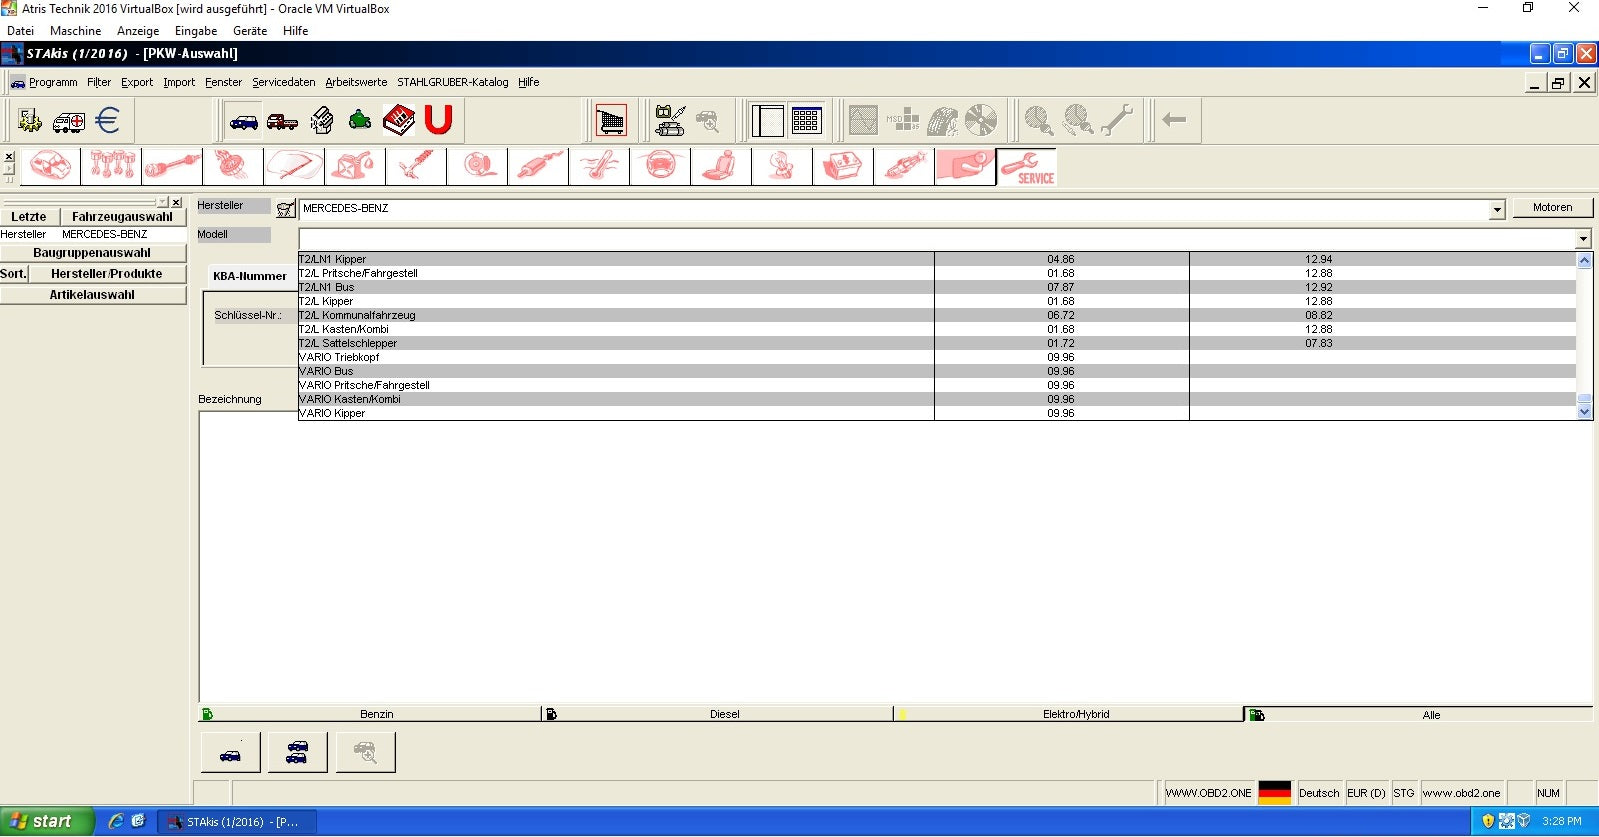The height and width of the screenshot is (837, 1599).
Task: Click the Euro currency toolbar icon
Action: pyautogui.click(x=108, y=121)
